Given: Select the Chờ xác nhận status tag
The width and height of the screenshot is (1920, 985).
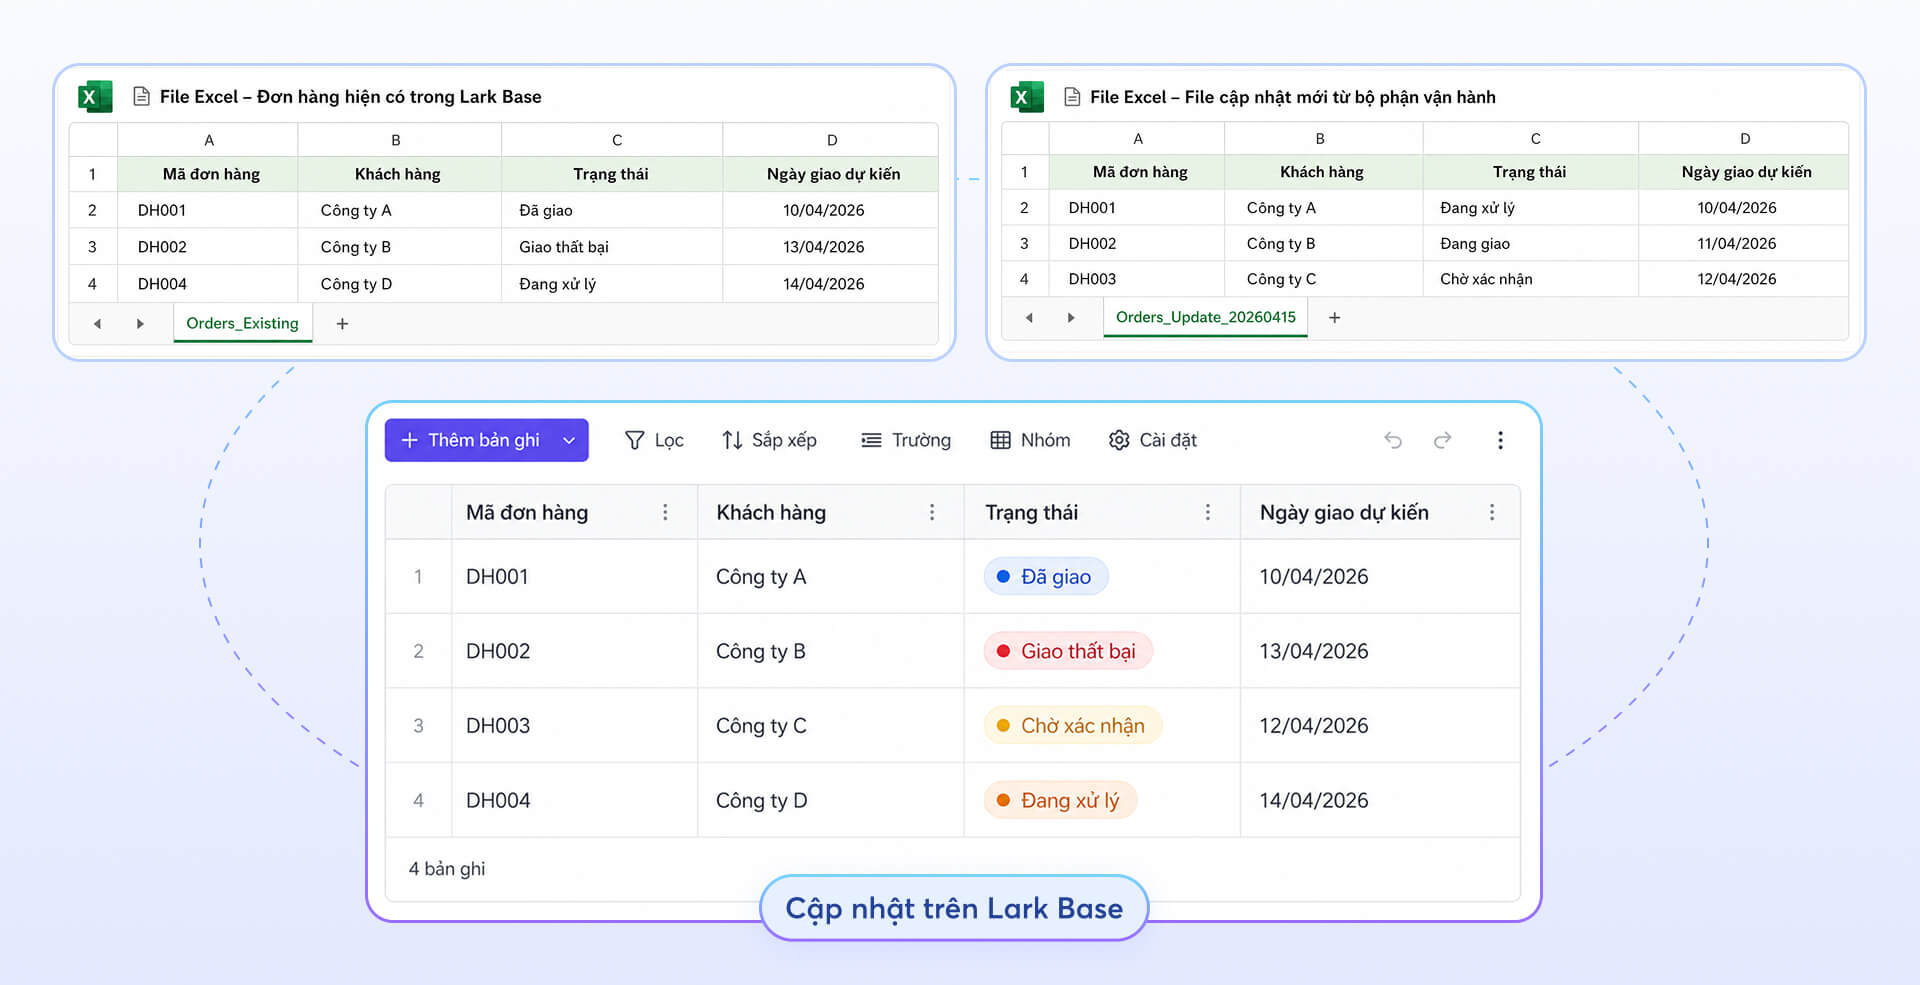Looking at the screenshot, I should click(1073, 726).
